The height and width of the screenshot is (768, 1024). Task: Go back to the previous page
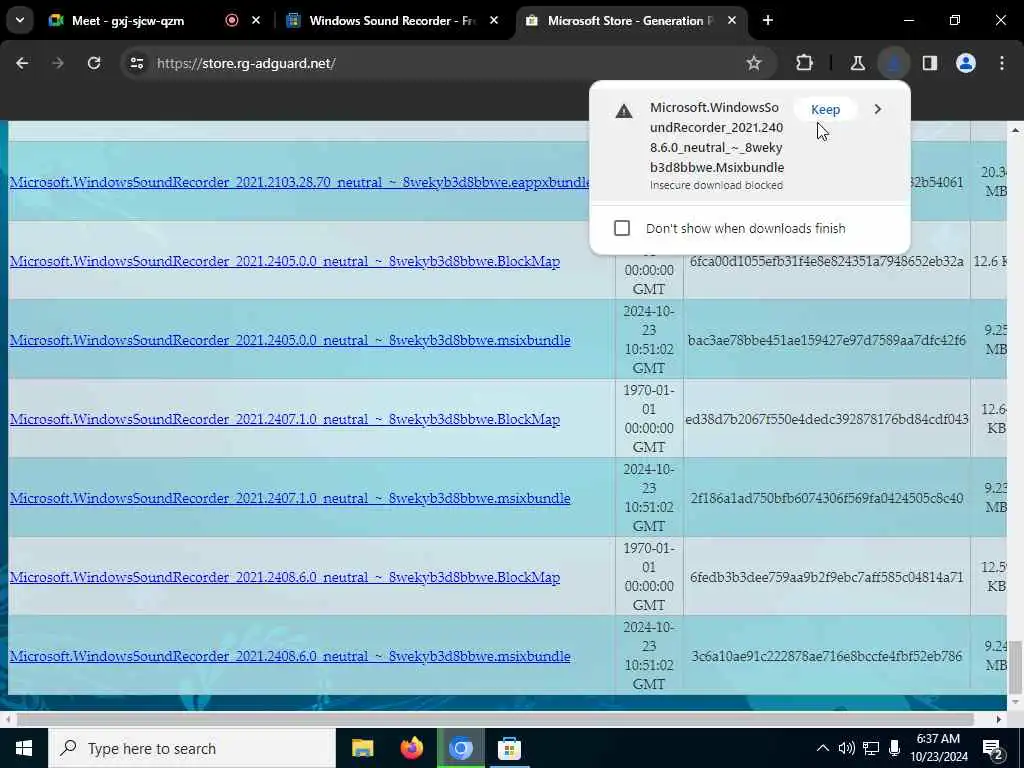coord(22,63)
